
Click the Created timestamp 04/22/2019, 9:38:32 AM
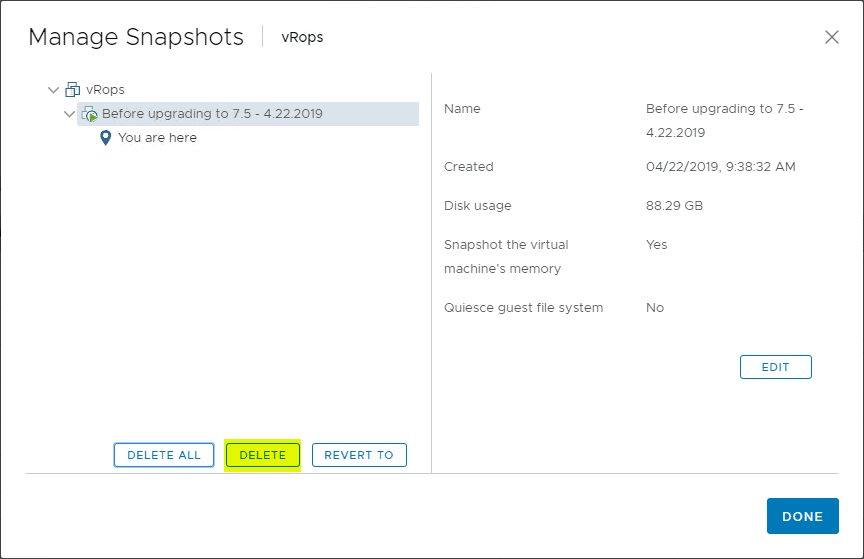720,167
